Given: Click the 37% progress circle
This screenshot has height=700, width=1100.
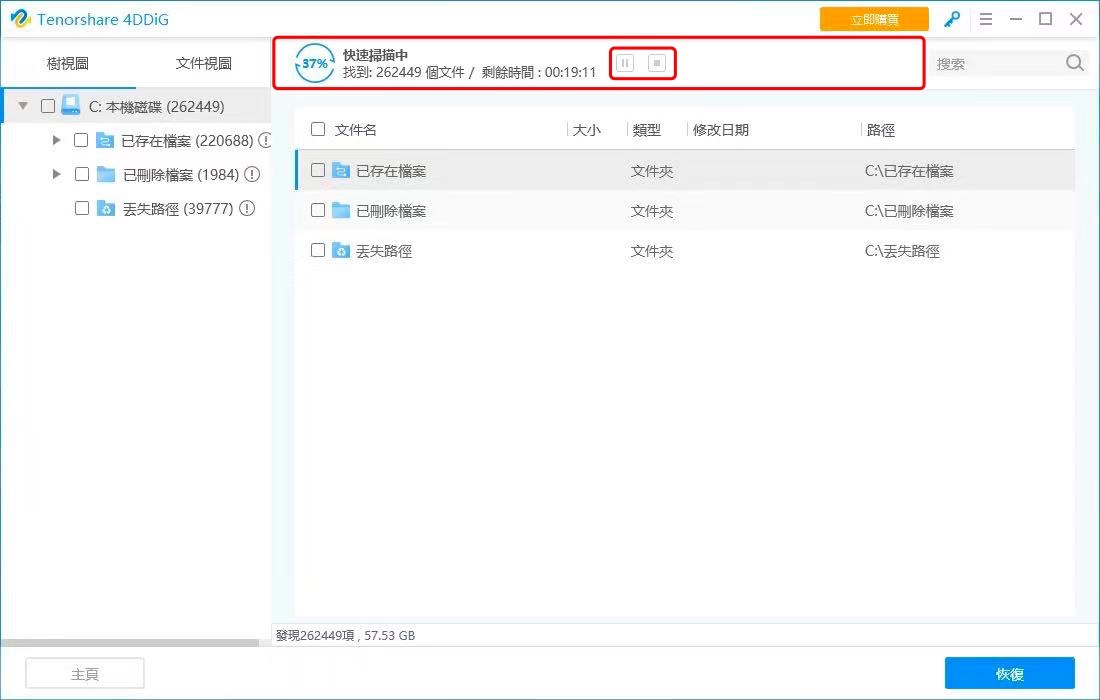Looking at the screenshot, I should pos(314,63).
